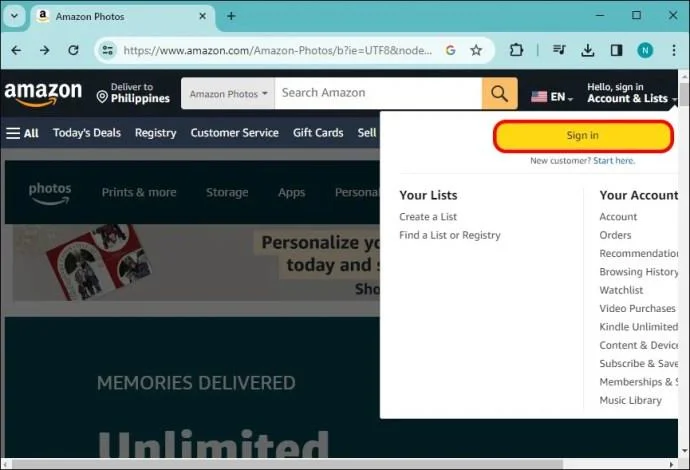690x470 pixels.
Task: Open Content & Devices link
Action: (x=639, y=345)
